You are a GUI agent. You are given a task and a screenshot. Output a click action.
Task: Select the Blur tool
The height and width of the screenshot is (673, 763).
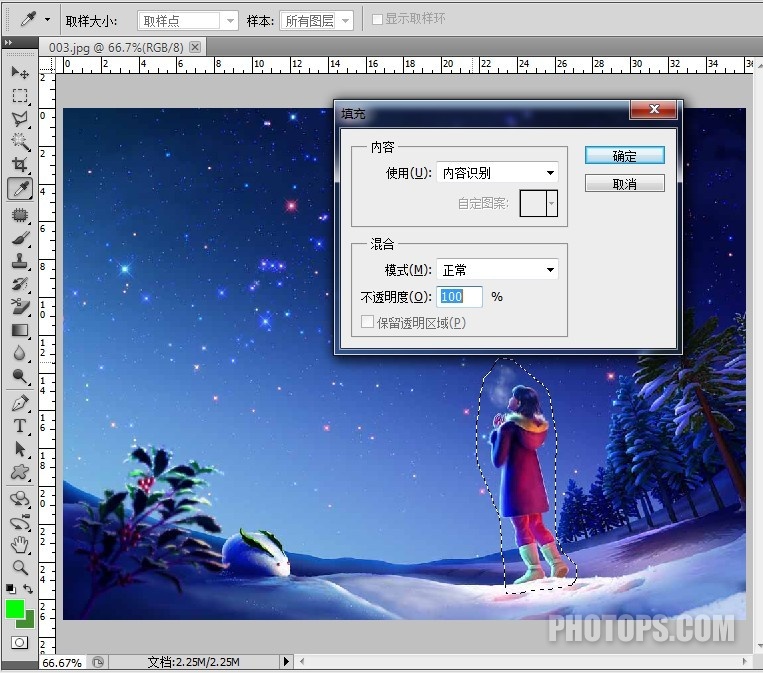click(20, 353)
